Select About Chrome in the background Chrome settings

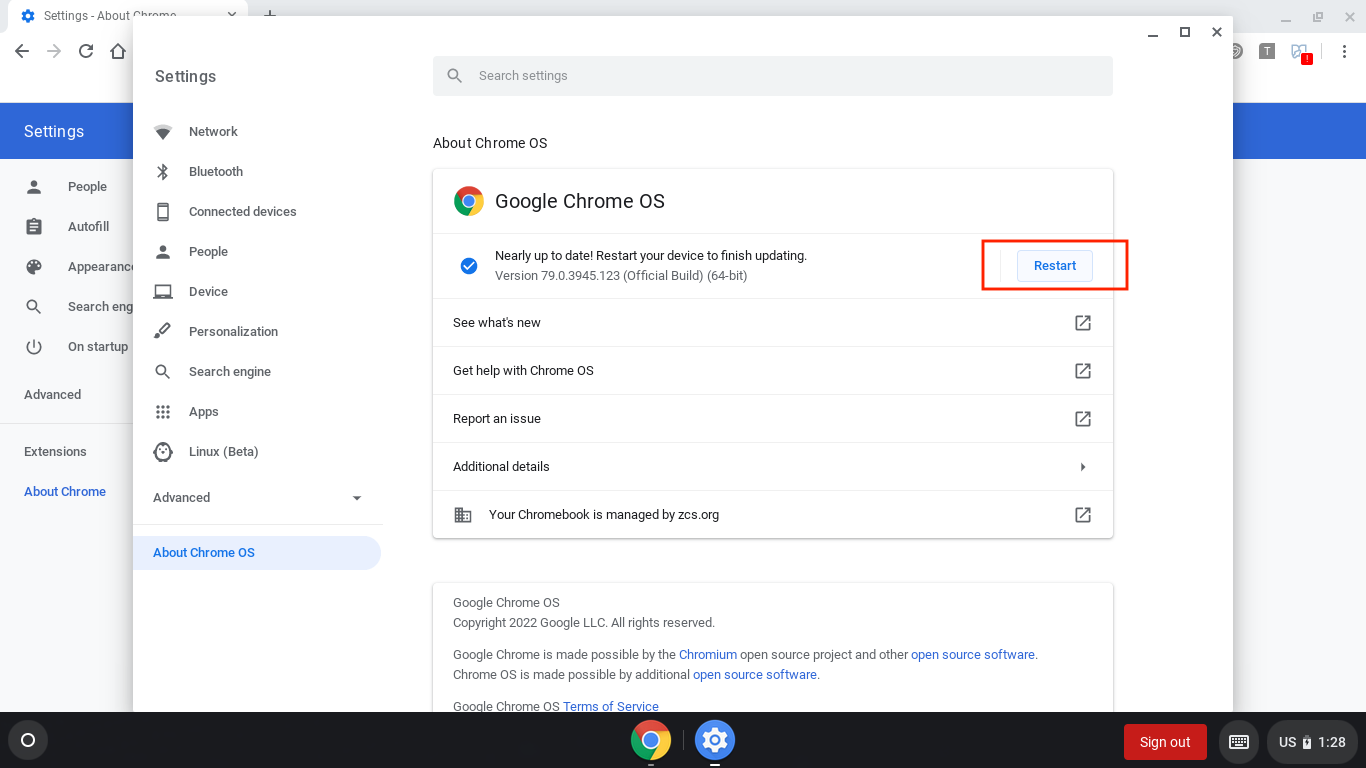tap(65, 492)
